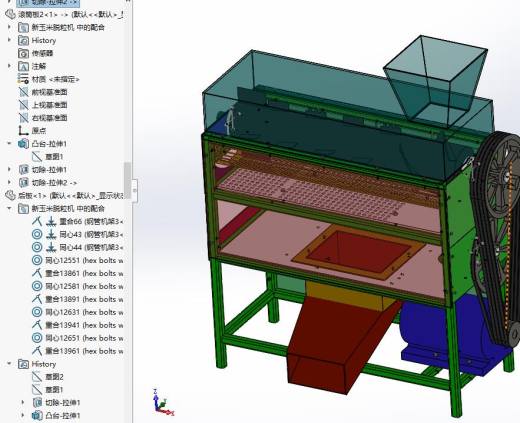Collapse the 新玉米脱粒机 中的配合 mates folder
Image resolution: width=520 pixels, height=423 pixels.
9,209
